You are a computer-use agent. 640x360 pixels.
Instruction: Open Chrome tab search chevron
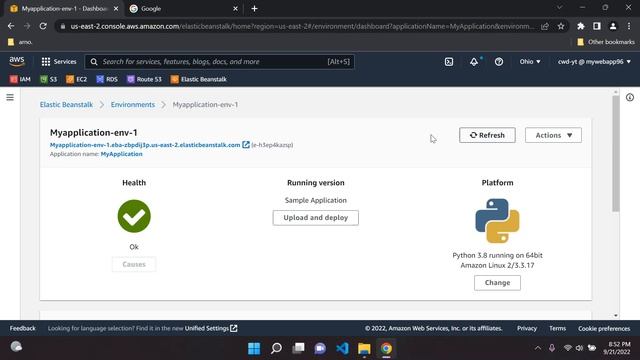tap(559, 7)
